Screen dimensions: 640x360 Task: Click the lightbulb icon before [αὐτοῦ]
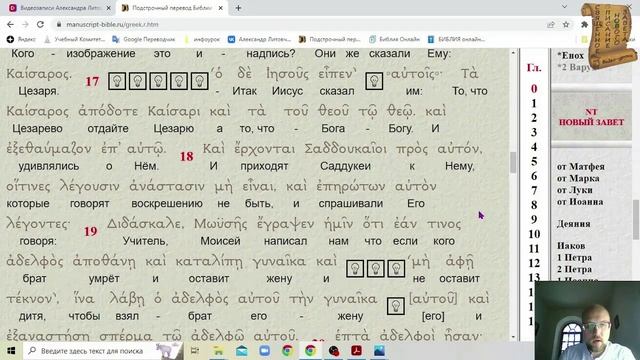[396, 306]
